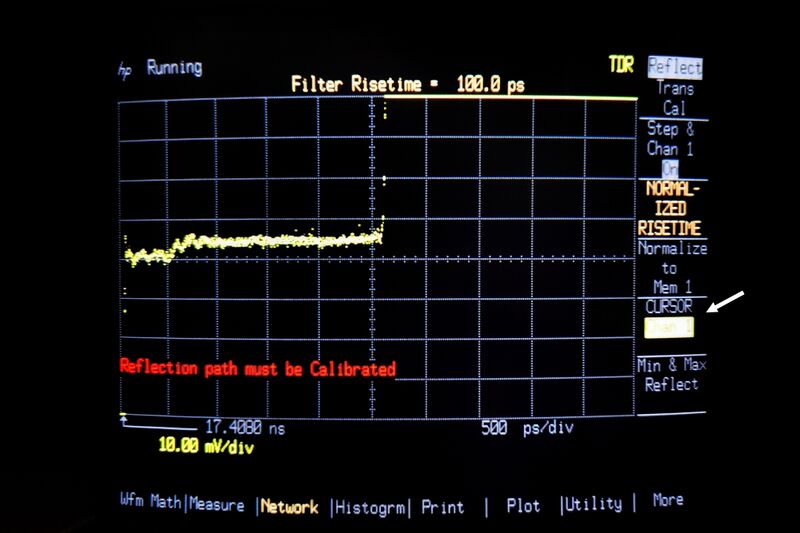Click the 500 ps/div timebase readout

pyautogui.click(x=527, y=428)
